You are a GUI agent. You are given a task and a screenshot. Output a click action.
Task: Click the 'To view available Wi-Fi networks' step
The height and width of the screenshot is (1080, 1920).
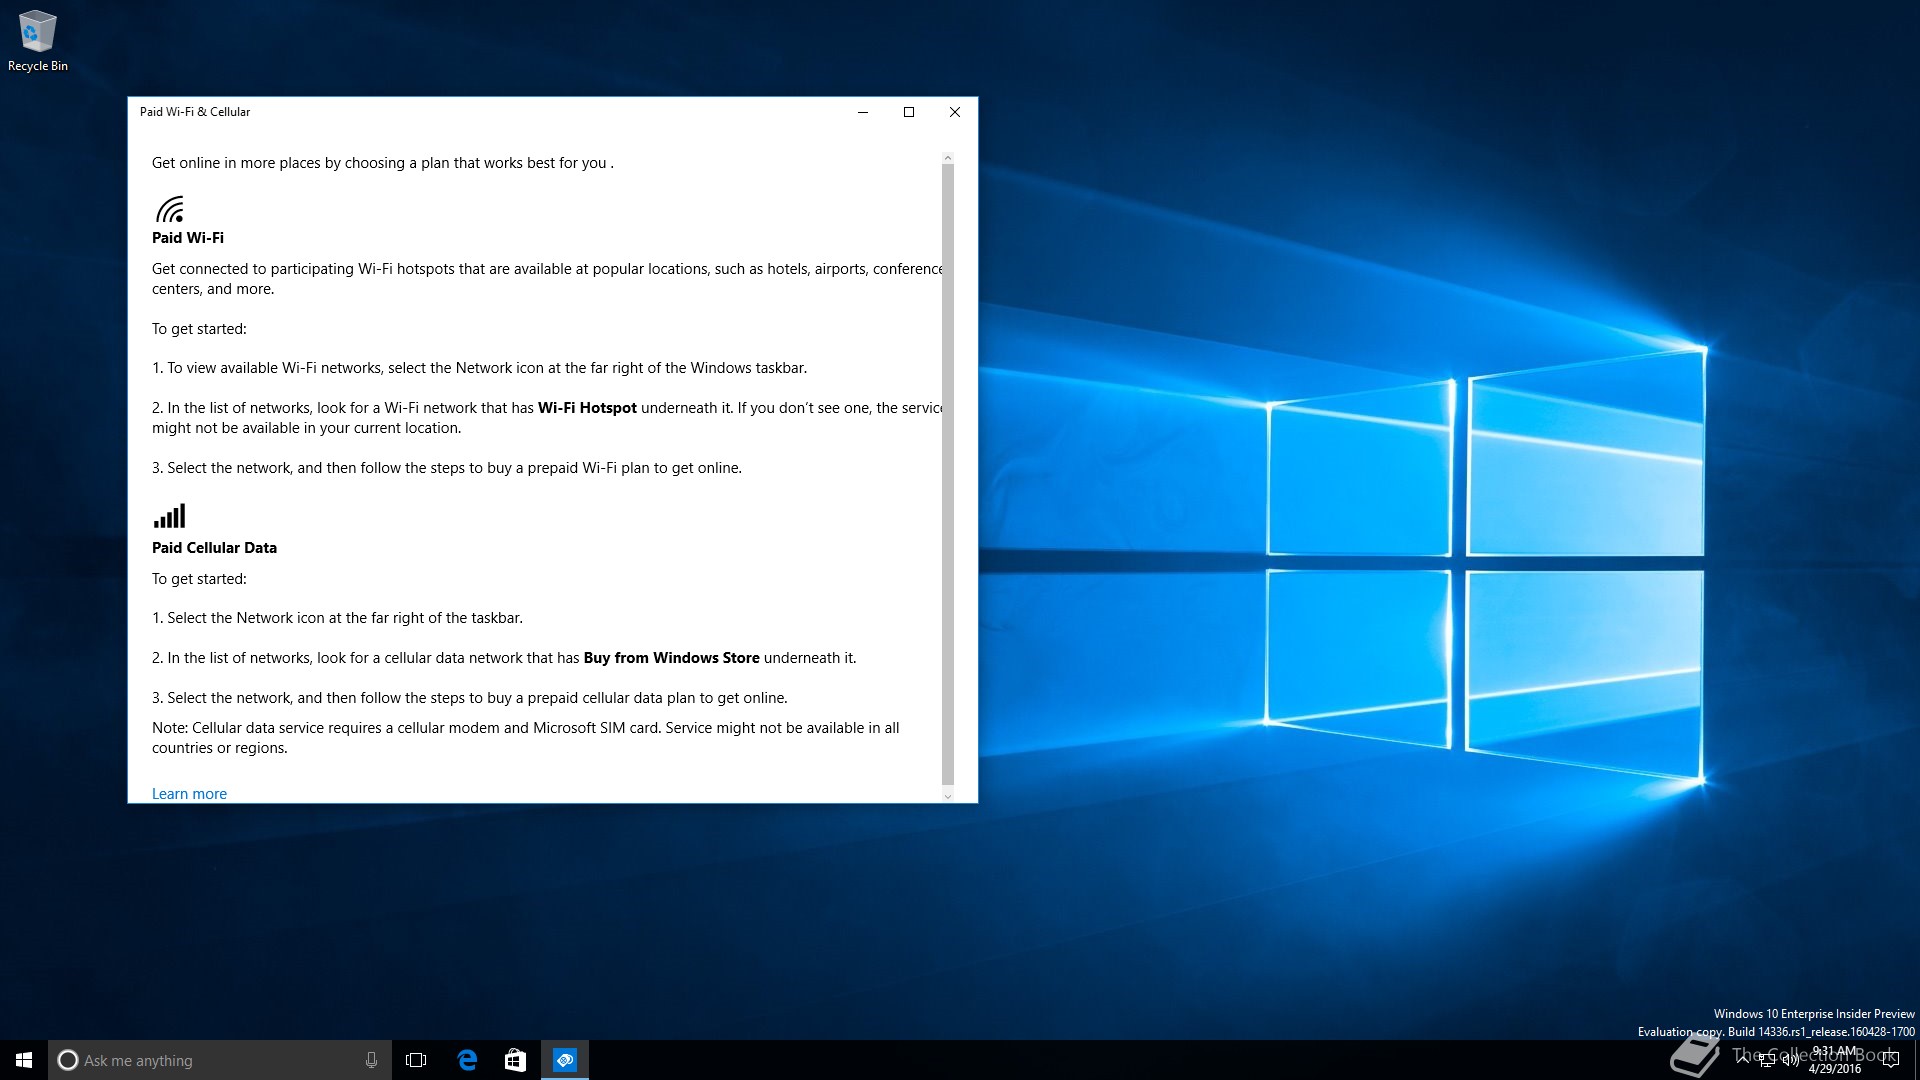pyautogui.click(x=479, y=368)
